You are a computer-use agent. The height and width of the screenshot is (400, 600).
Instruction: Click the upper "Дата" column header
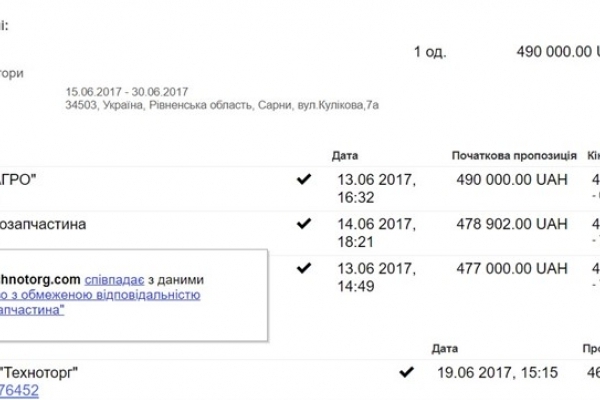click(344, 156)
